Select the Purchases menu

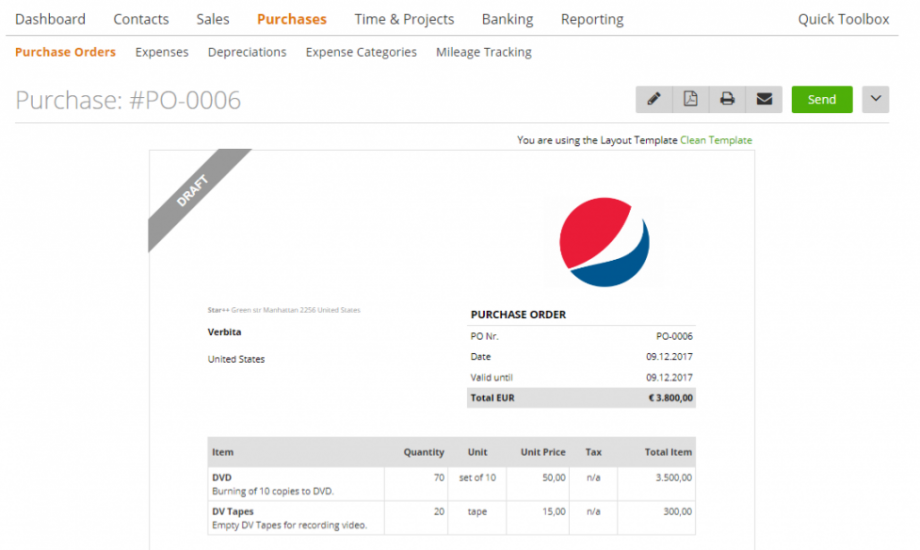(292, 19)
